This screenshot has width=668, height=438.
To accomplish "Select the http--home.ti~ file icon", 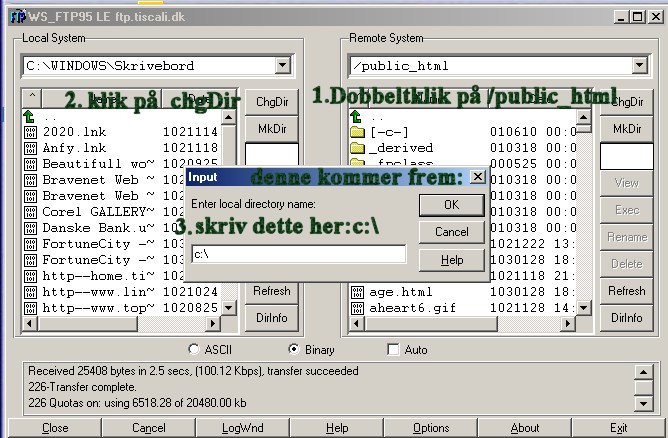I will [x=30, y=276].
